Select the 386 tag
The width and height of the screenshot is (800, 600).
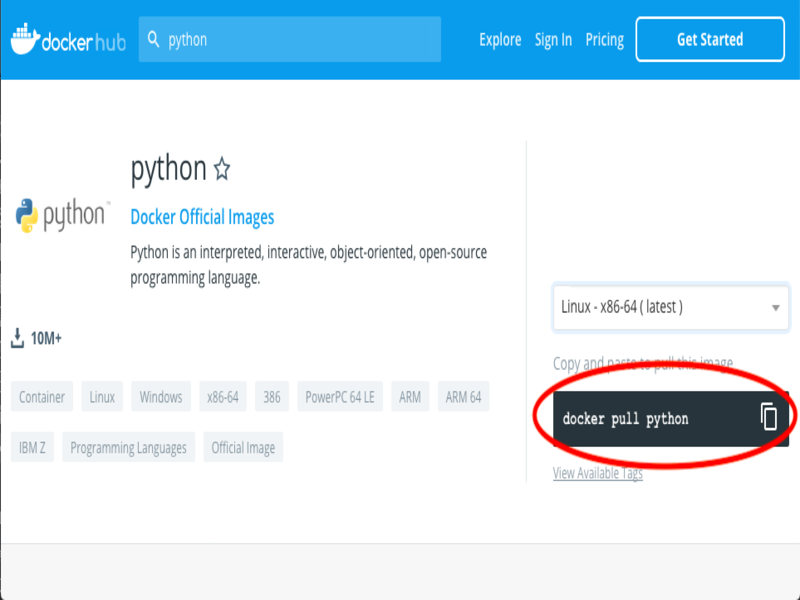[x=272, y=396]
